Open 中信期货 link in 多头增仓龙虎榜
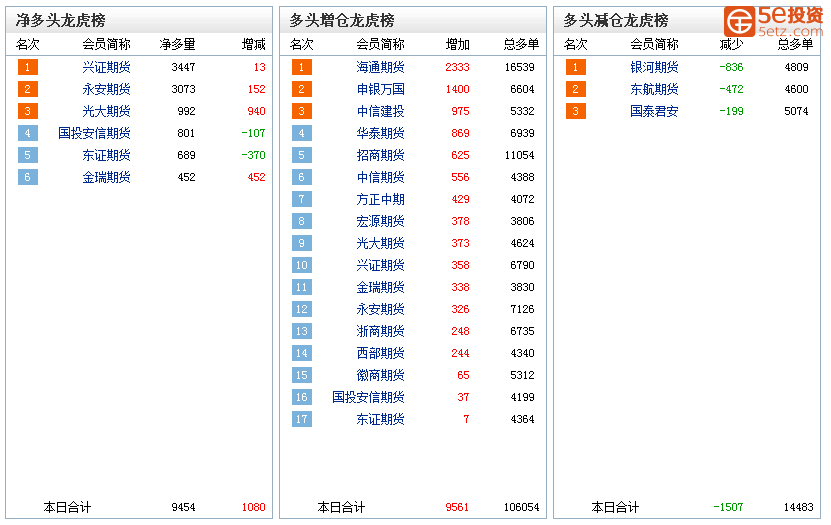This screenshot has height=525, width=831. pos(381,177)
